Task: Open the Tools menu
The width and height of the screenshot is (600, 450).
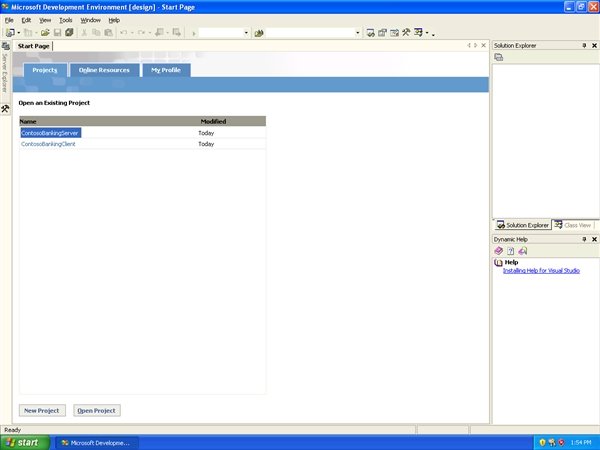Action: click(65, 20)
